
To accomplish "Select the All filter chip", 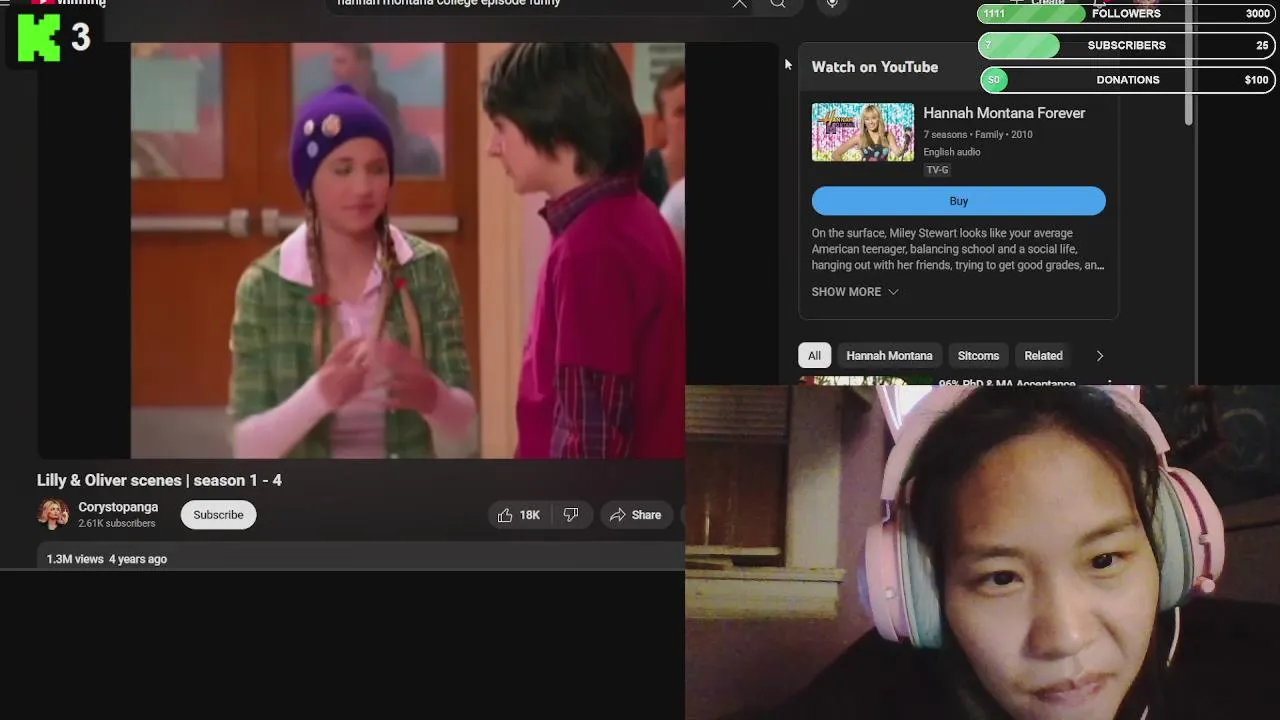I will coord(814,356).
